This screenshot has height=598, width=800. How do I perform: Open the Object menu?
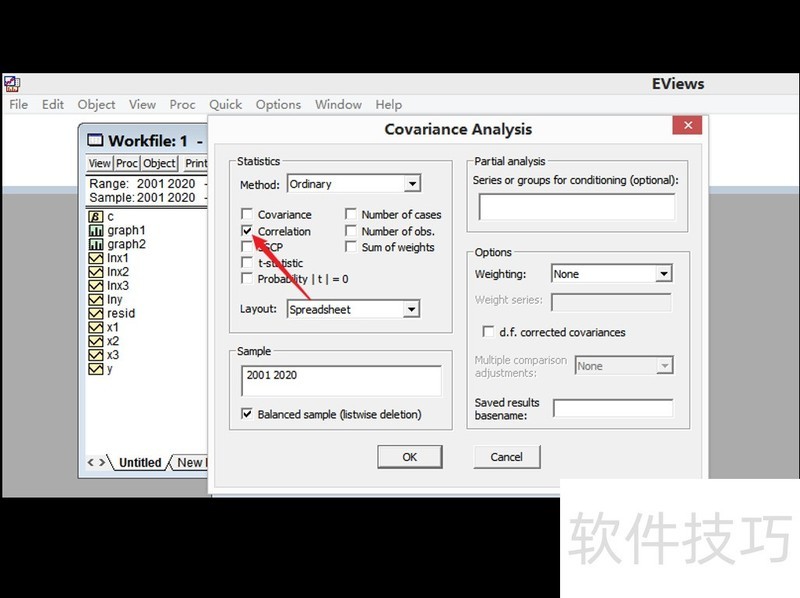pyautogui.click(x=96, y=105)
